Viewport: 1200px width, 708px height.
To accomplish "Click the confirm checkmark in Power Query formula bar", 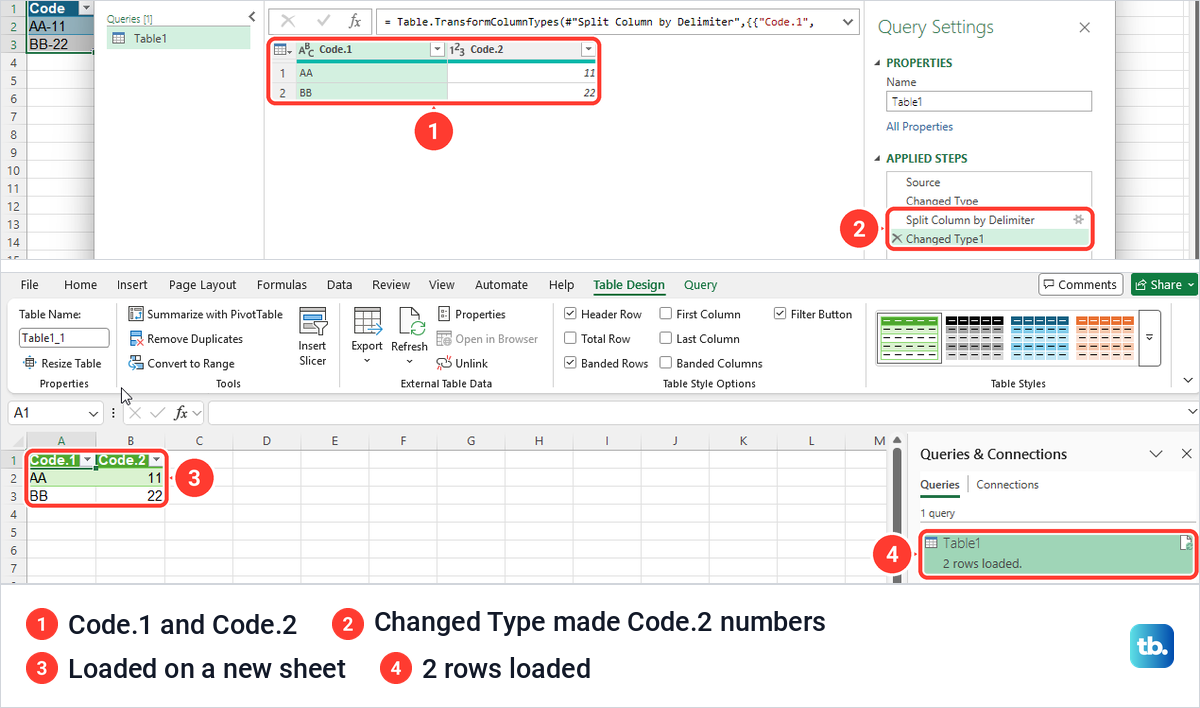I will (323, 21).
